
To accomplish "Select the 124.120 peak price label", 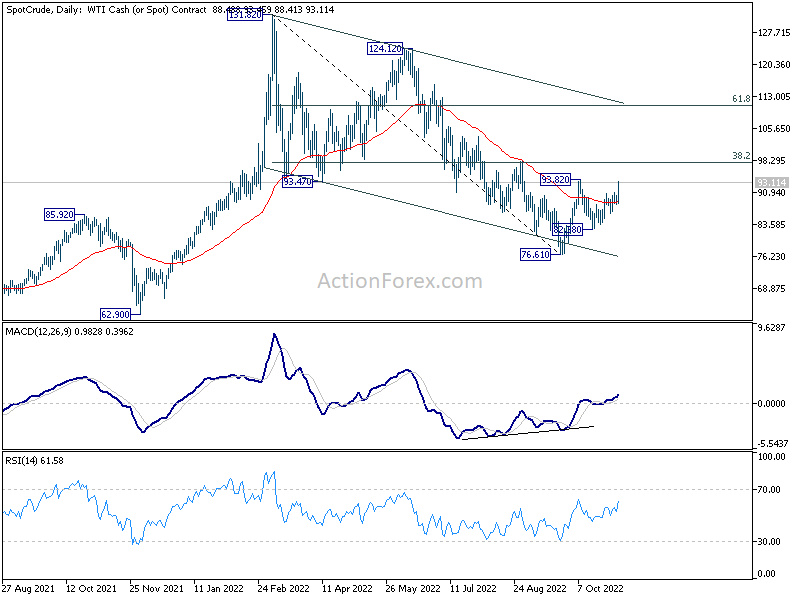I will tap(385, 49).
